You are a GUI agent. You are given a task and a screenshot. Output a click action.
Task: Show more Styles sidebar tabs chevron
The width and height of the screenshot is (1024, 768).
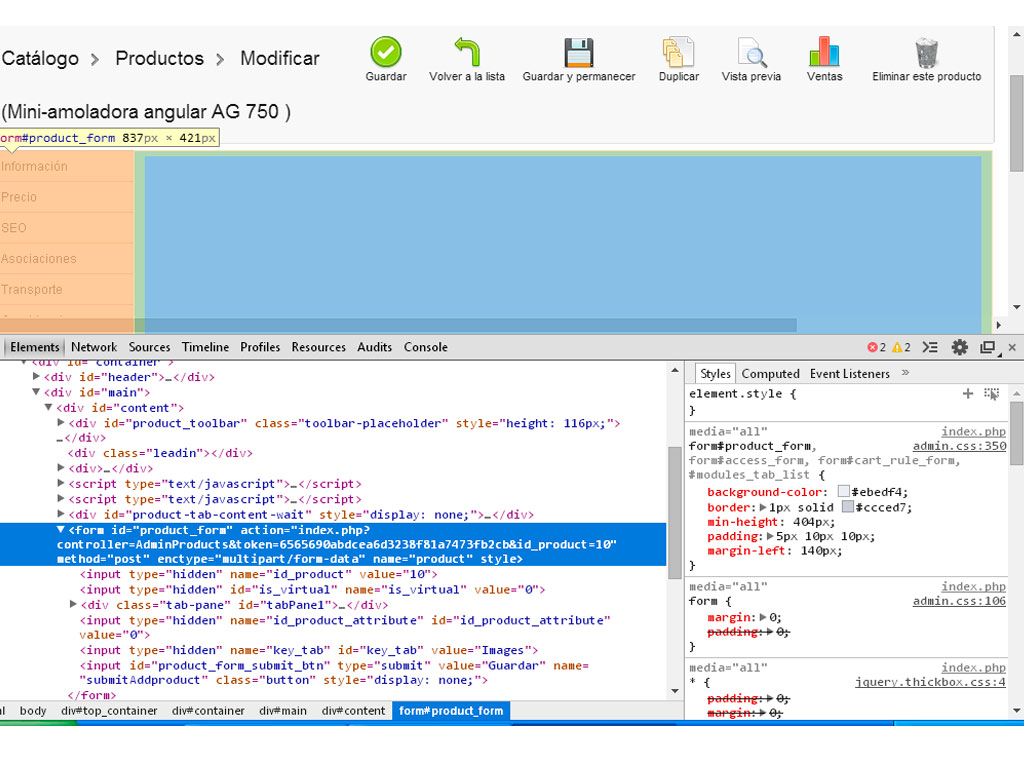(x=905, y=373)
